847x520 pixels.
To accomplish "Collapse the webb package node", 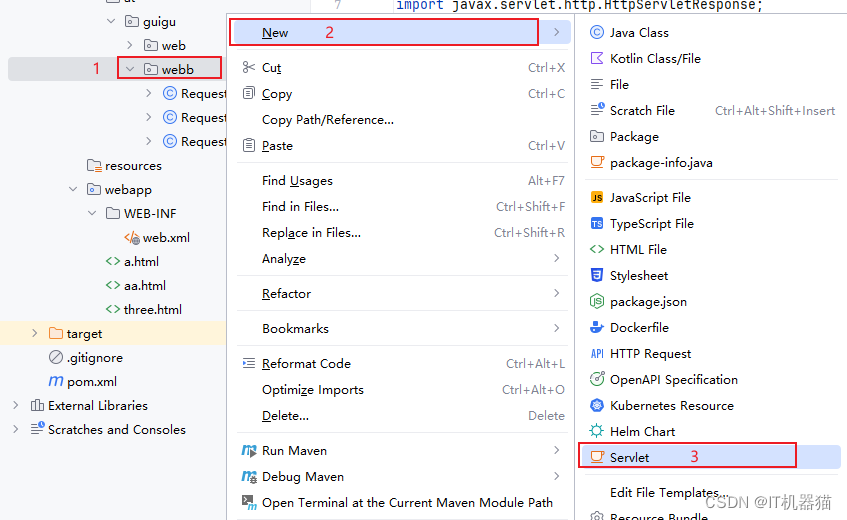I will pos(130,69).
